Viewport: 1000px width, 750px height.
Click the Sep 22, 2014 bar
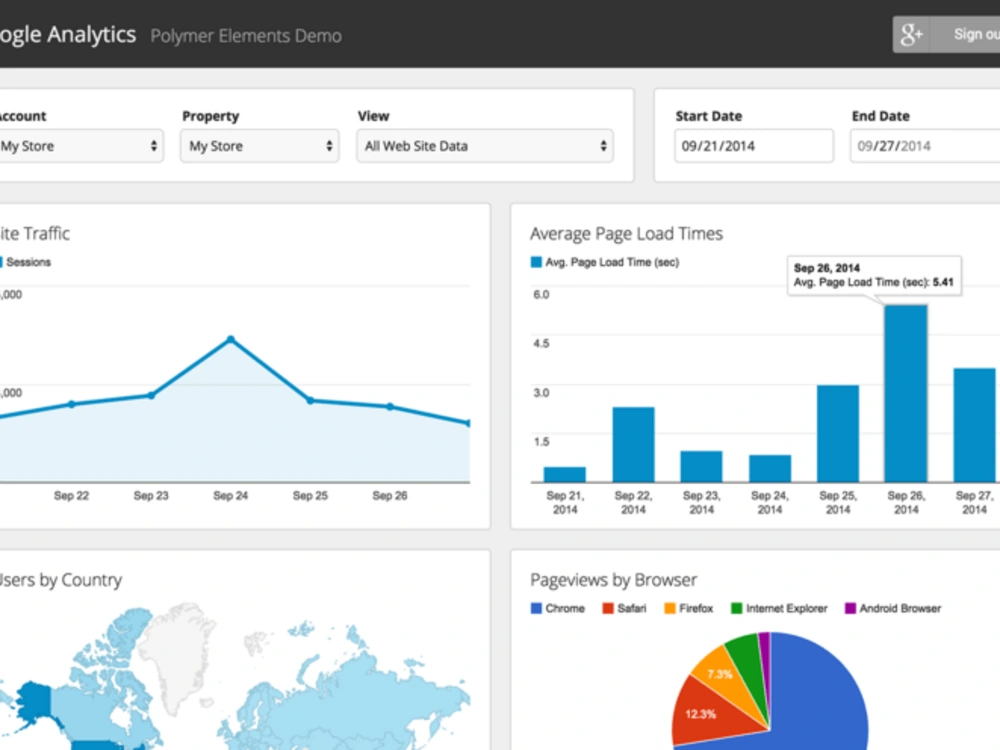(633, 445)
